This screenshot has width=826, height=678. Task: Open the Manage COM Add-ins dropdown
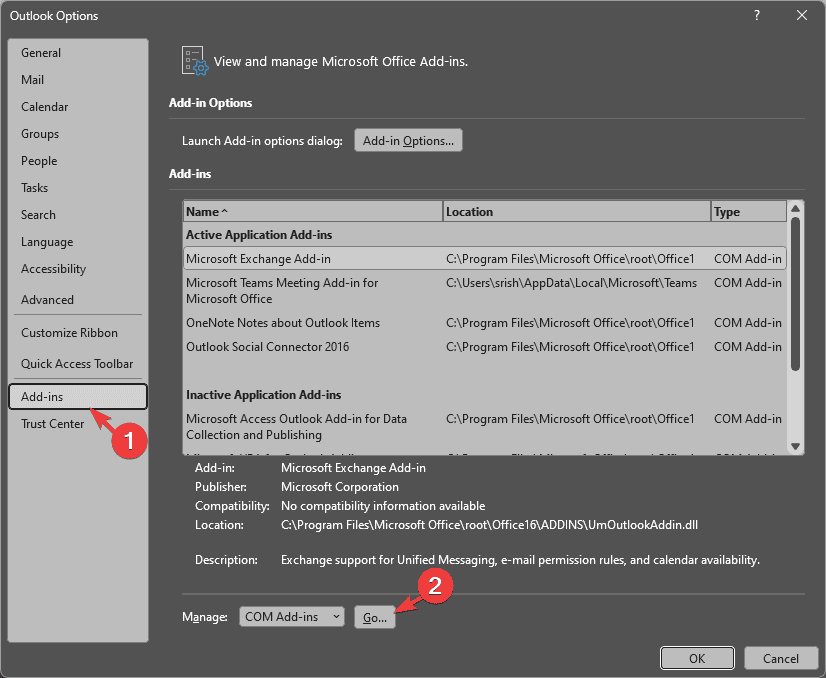(292, 616)
